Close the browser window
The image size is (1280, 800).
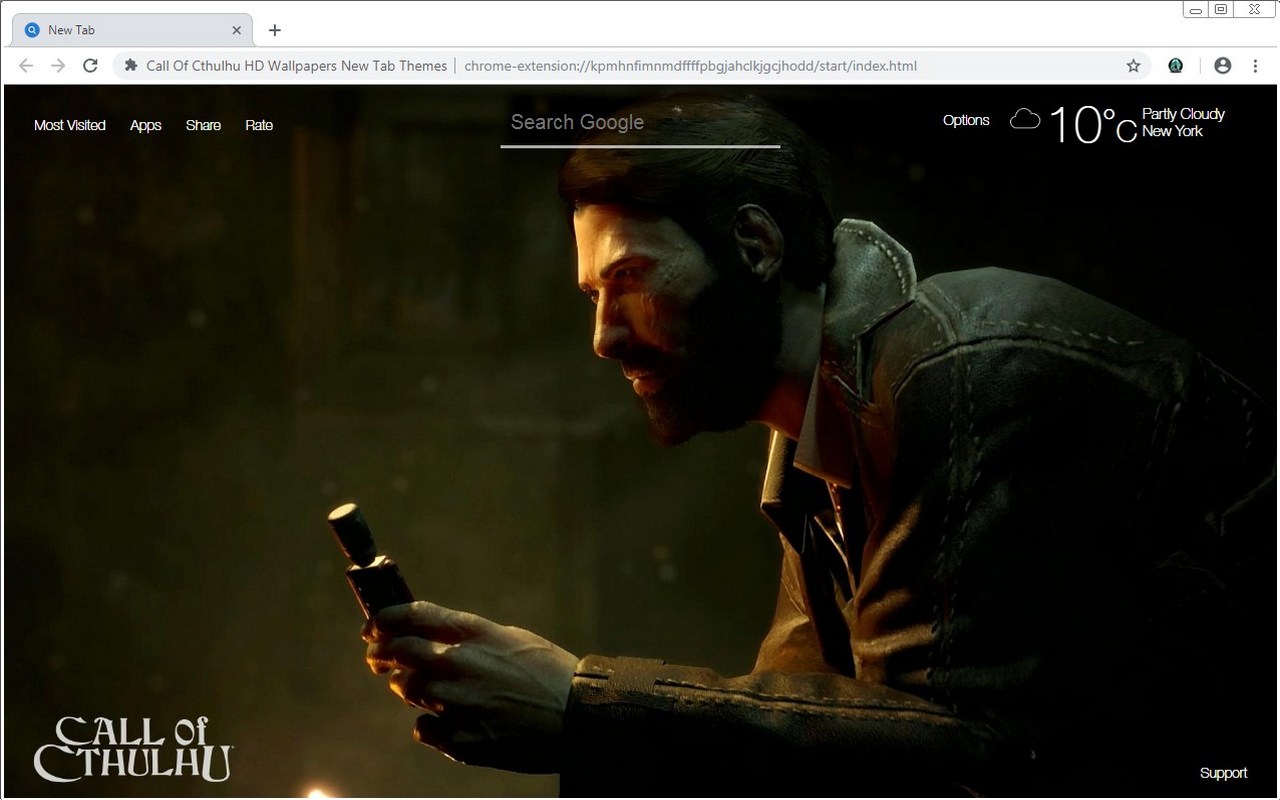[1254, 10]
